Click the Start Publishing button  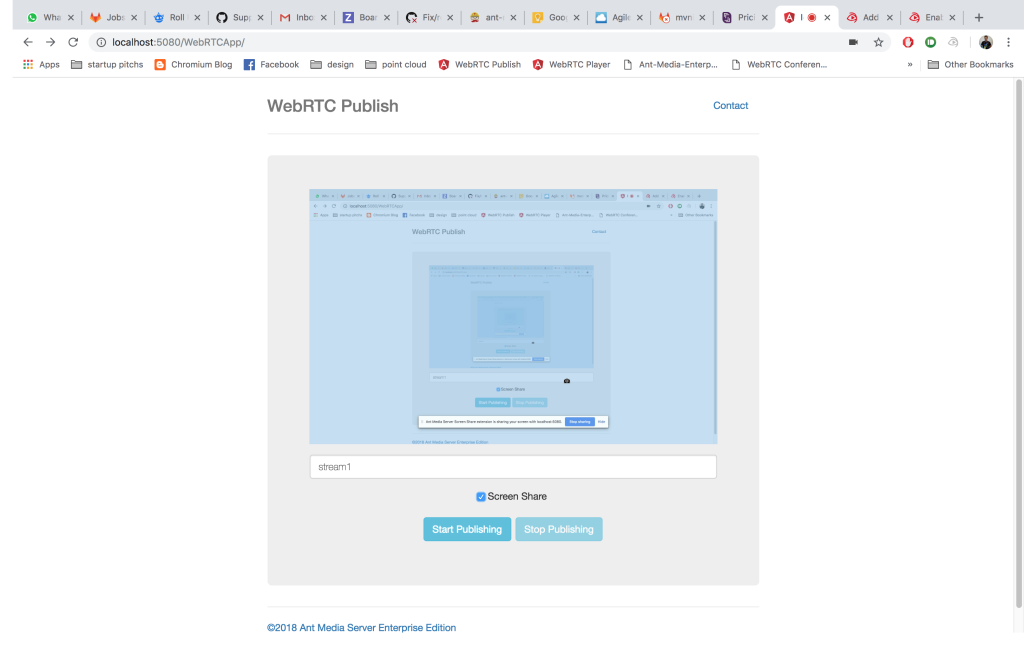pos(466,529)
